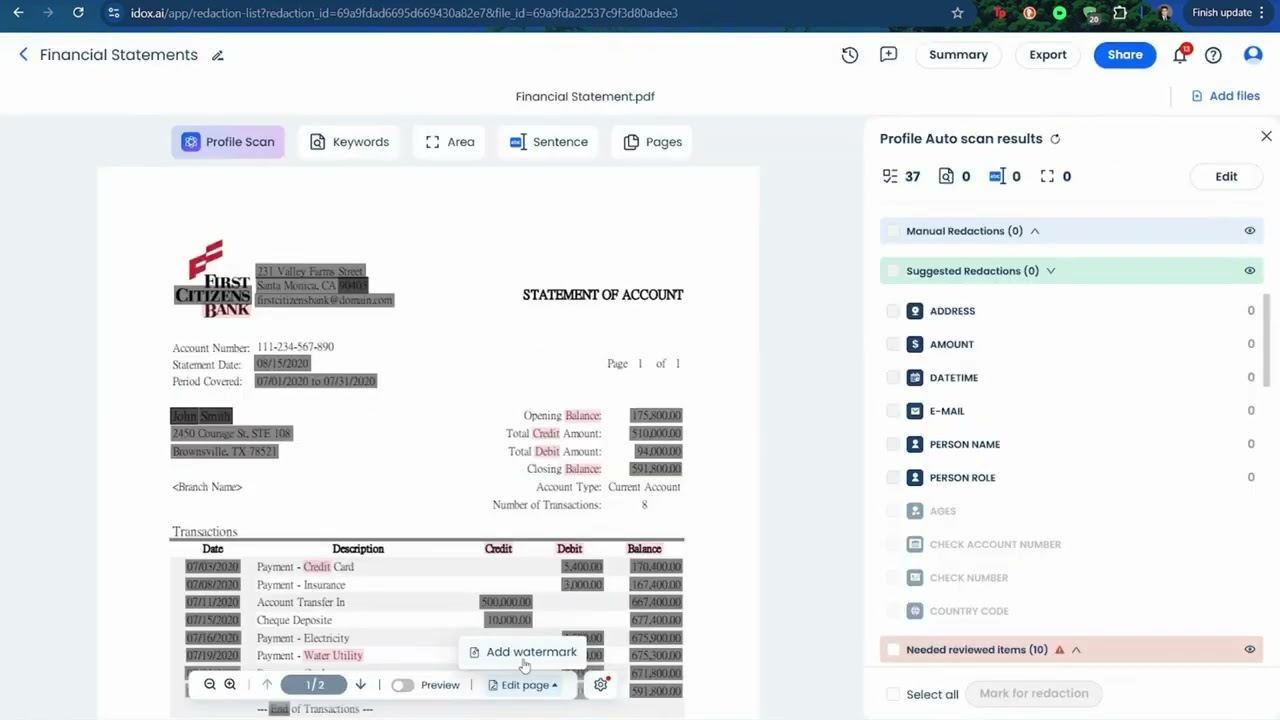Image resolution: width=1280 pixels, height=720 pixels.
Task: Click the area count icon in results header
Action: (1047, 176)
